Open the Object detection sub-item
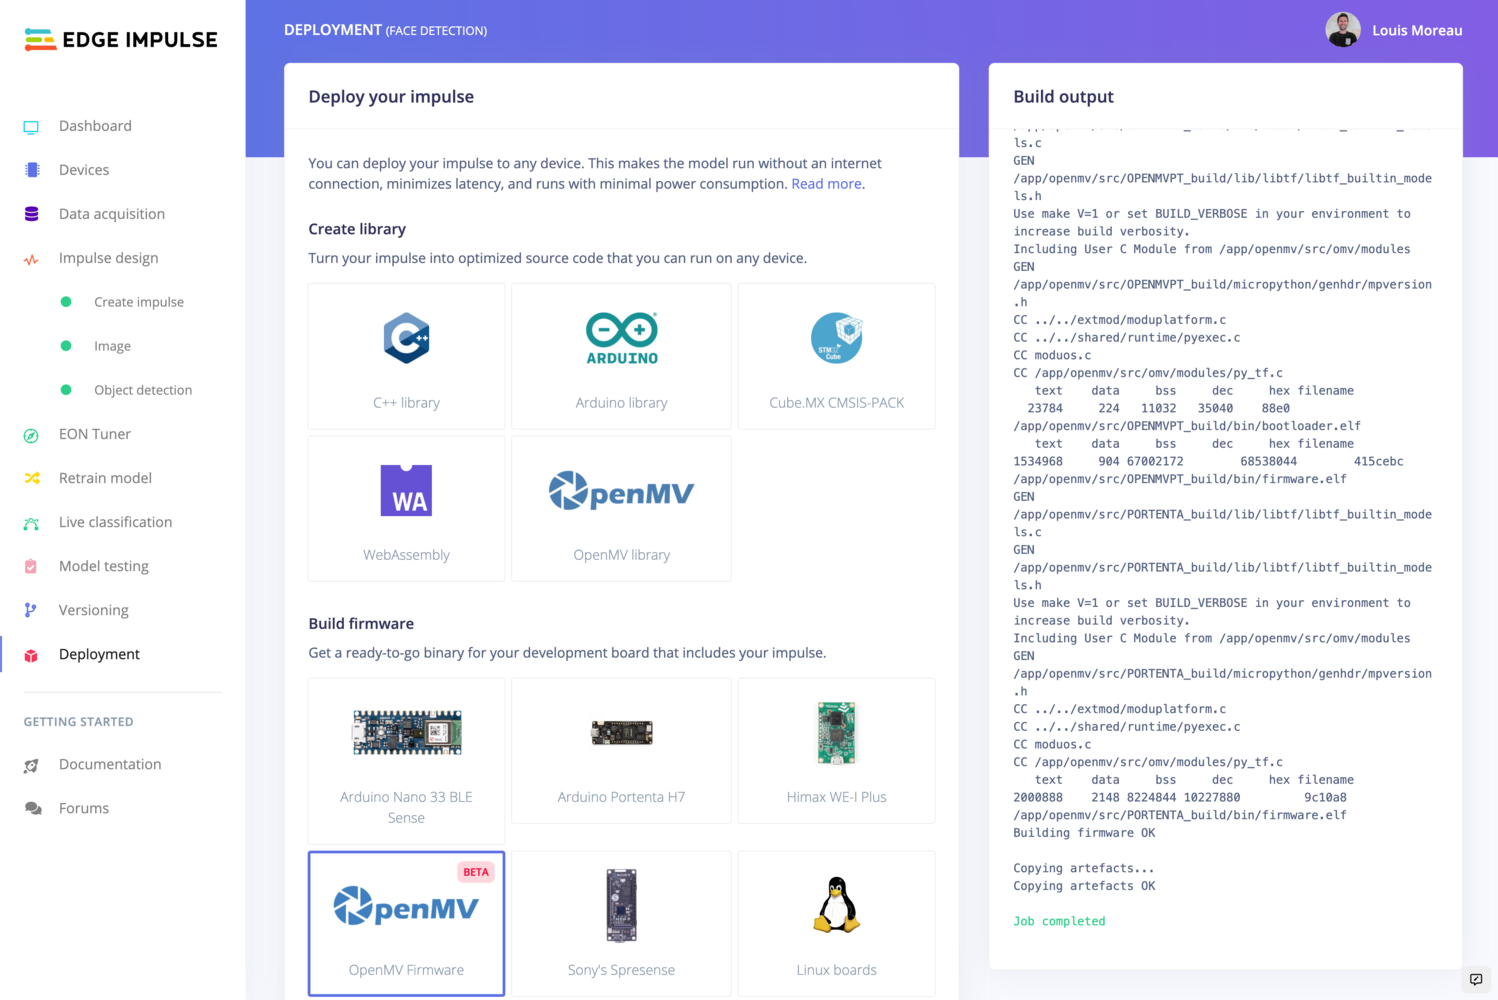The width and height of the screenshot is (1498, 1000). tap(143, 390)
